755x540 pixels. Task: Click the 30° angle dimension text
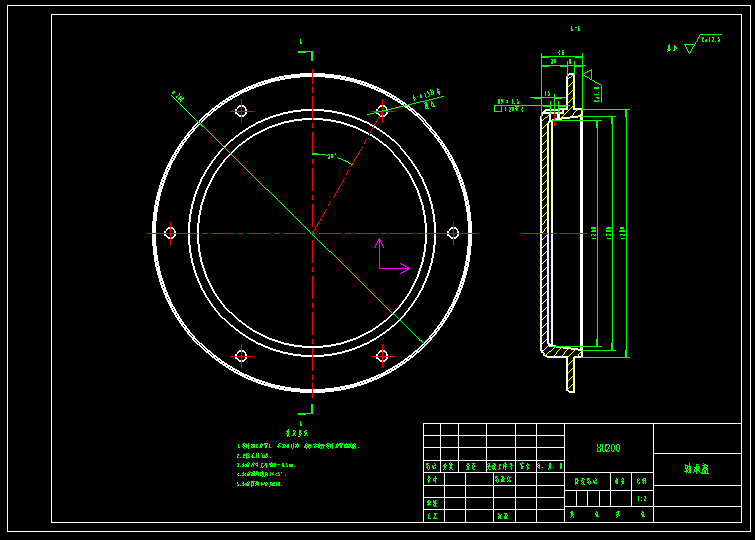[331, 157]
